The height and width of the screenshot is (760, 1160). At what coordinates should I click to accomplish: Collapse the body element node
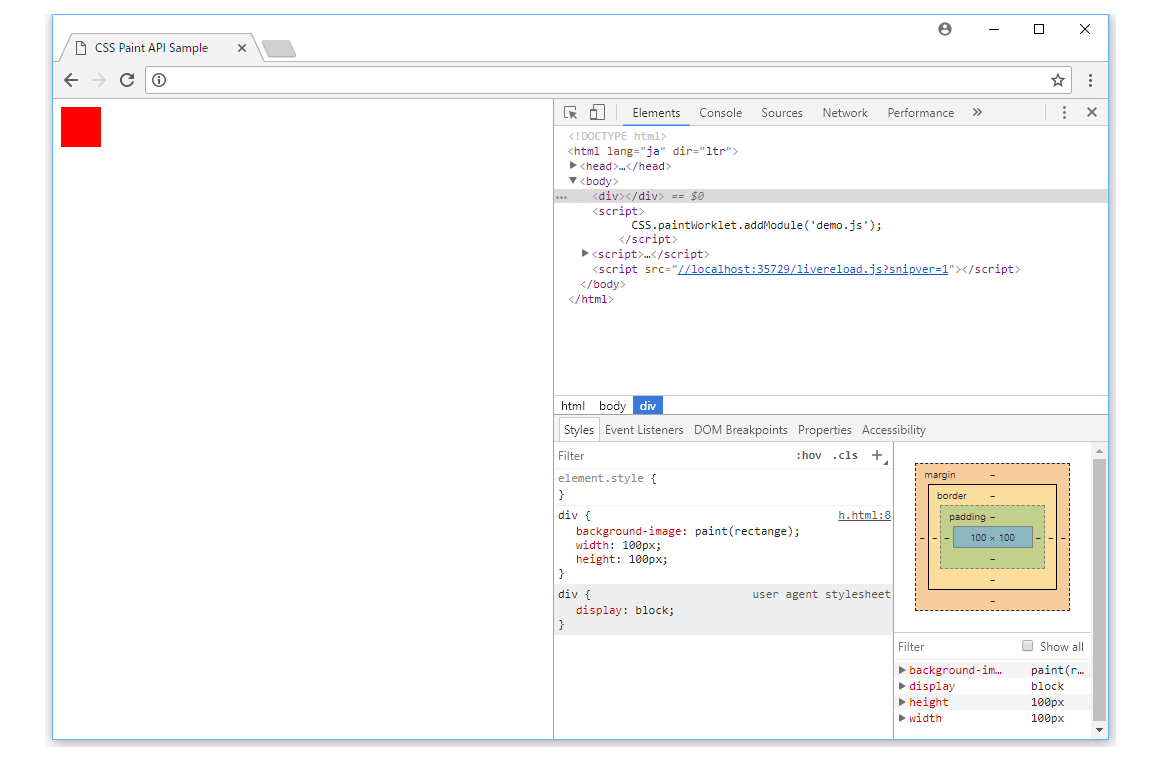coord(573,181)
